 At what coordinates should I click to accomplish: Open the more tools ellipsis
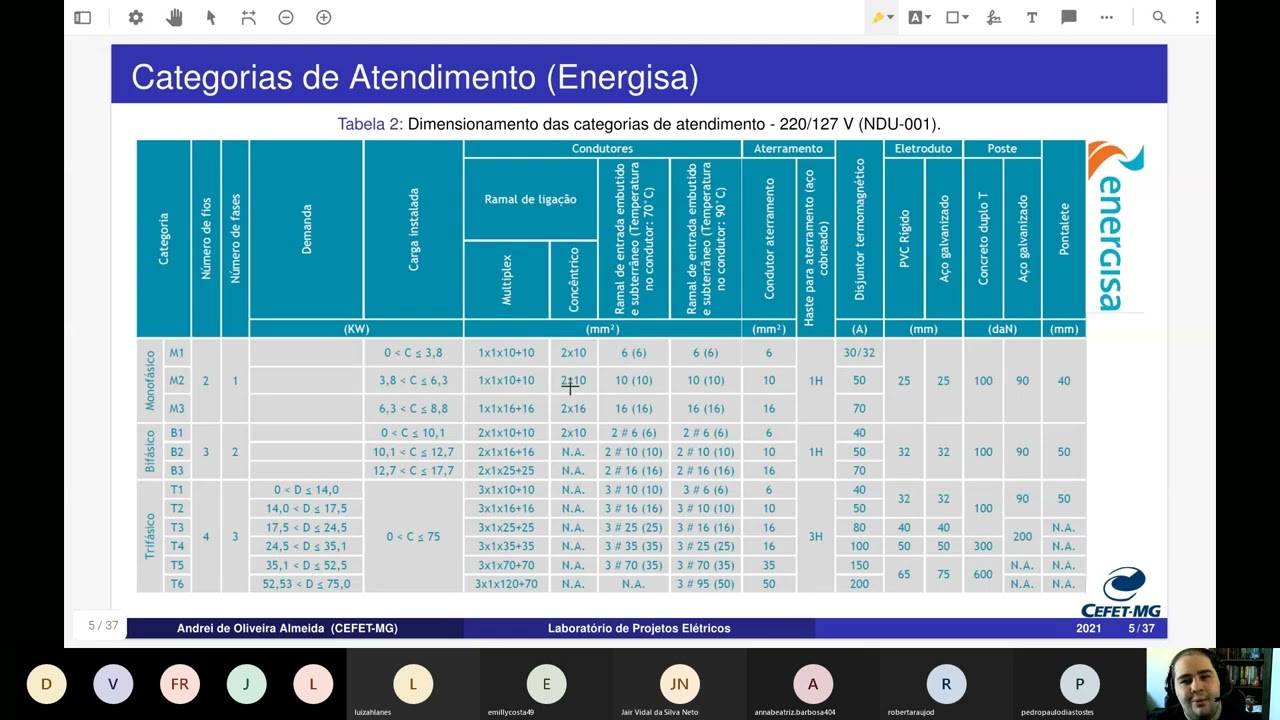click(1106, 17)
